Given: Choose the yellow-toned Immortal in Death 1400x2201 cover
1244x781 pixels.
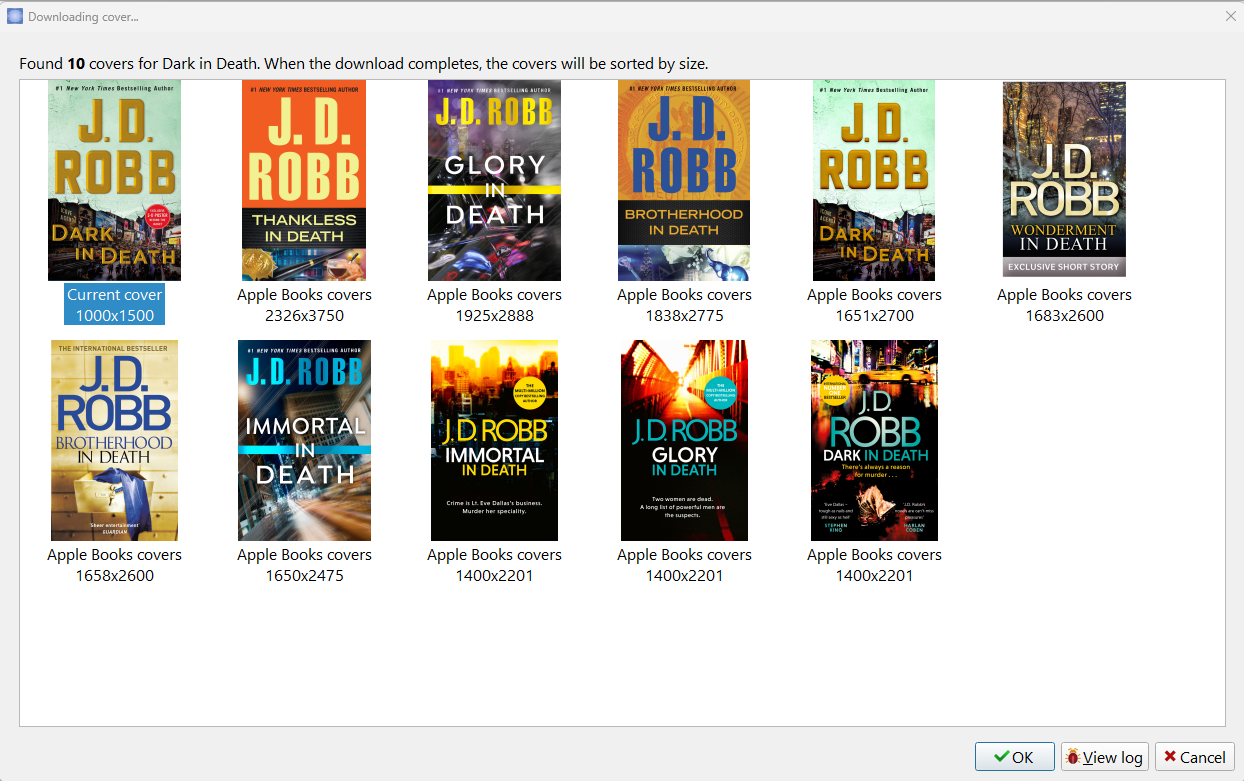Looking at the screenshot, I should coord(494,440).
